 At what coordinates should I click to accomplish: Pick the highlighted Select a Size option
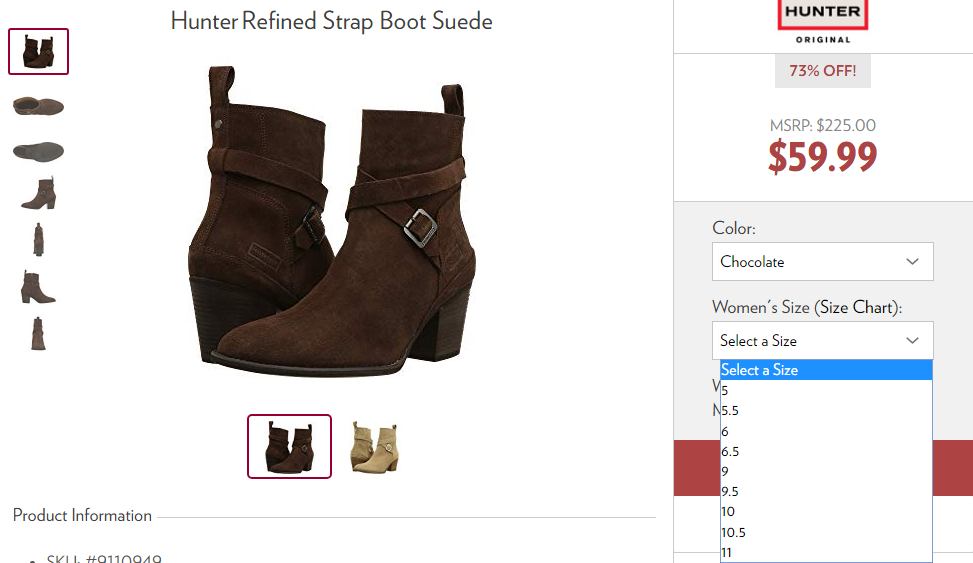point(826,370)
